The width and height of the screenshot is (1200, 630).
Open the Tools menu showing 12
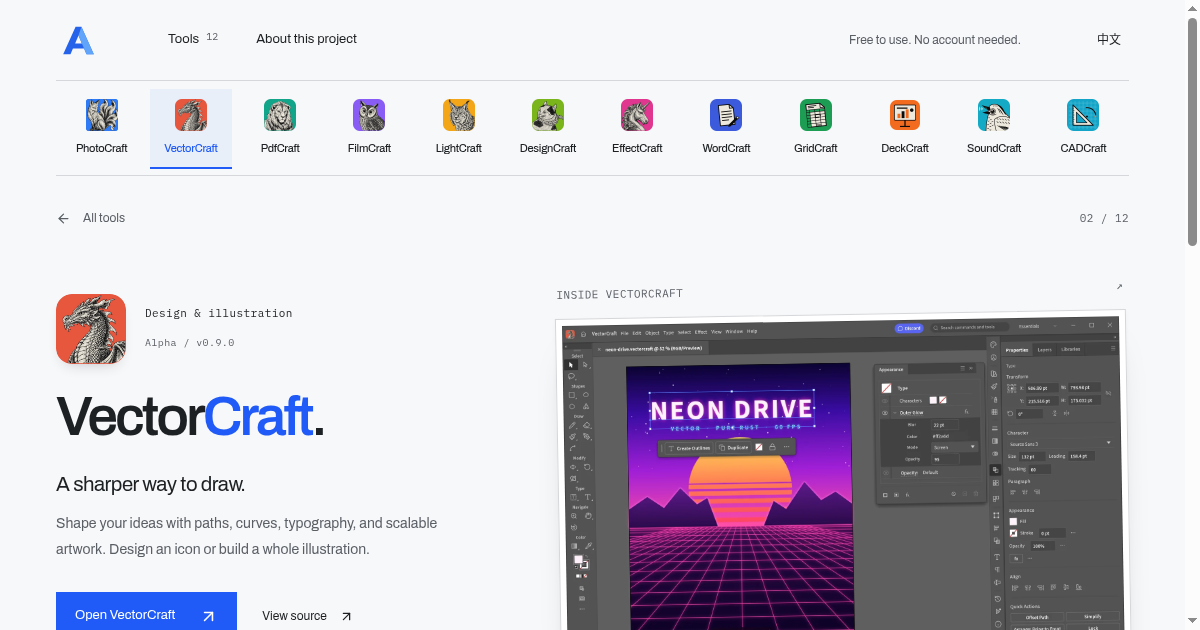tap(193, 39)
